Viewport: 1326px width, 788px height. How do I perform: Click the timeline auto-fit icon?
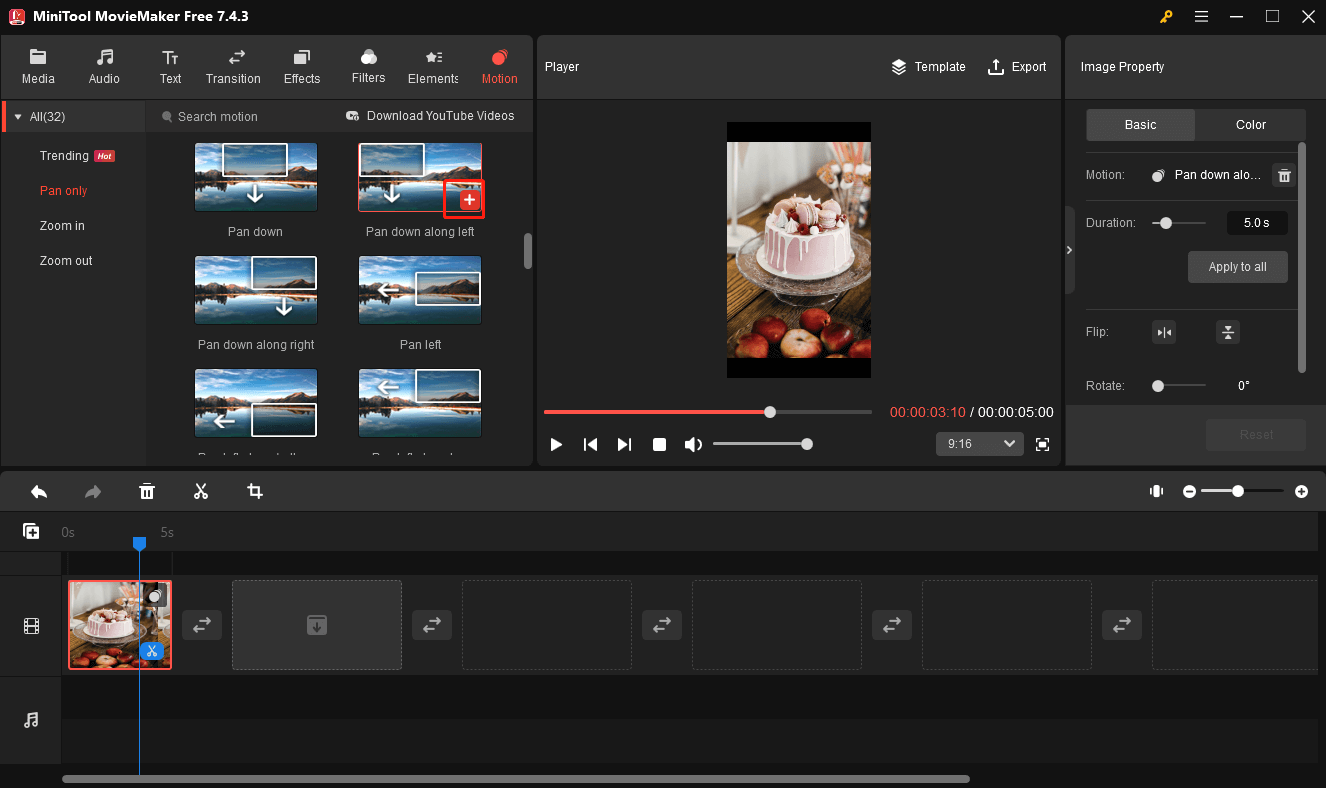1157,491
